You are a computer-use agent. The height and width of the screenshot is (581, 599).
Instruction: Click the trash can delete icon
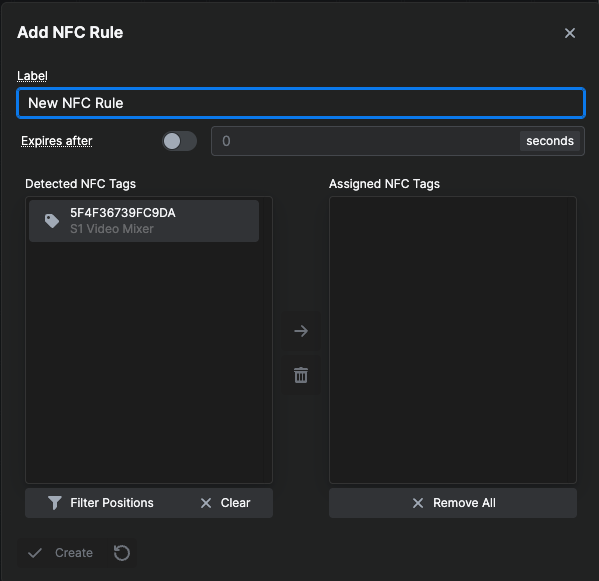(301, 375)
